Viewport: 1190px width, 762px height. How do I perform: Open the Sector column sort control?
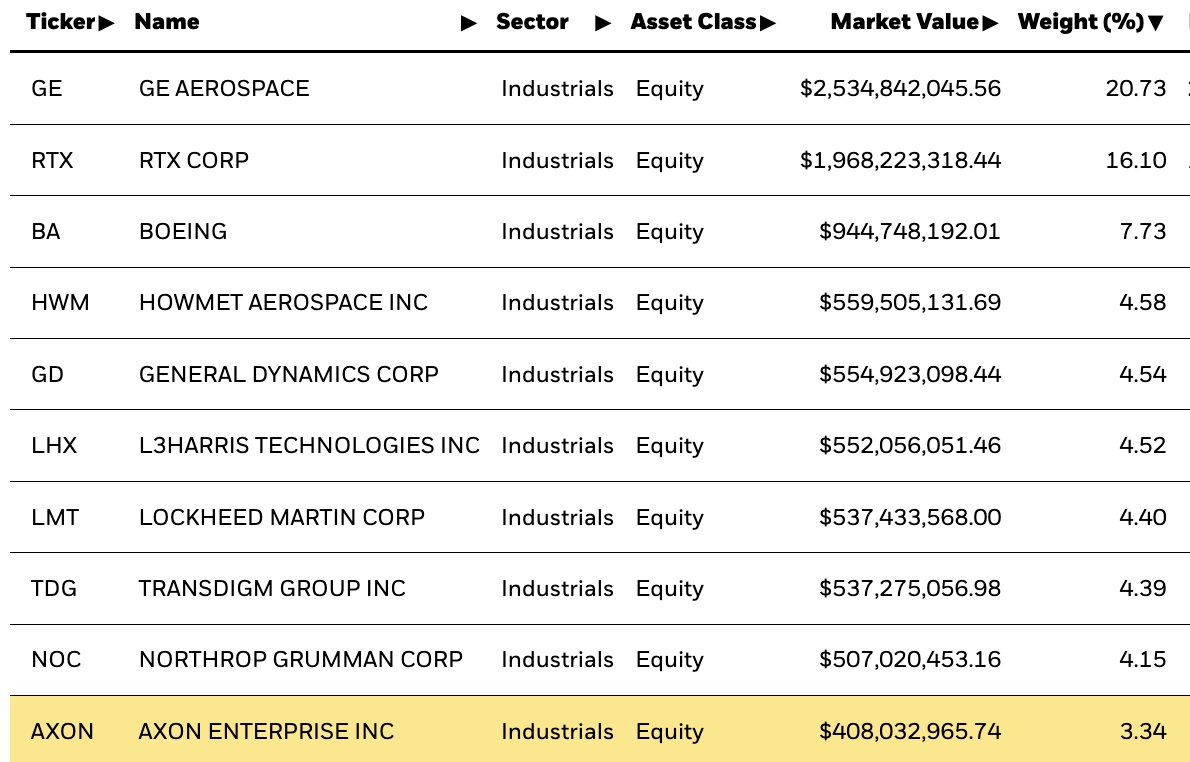coord(605,22)
